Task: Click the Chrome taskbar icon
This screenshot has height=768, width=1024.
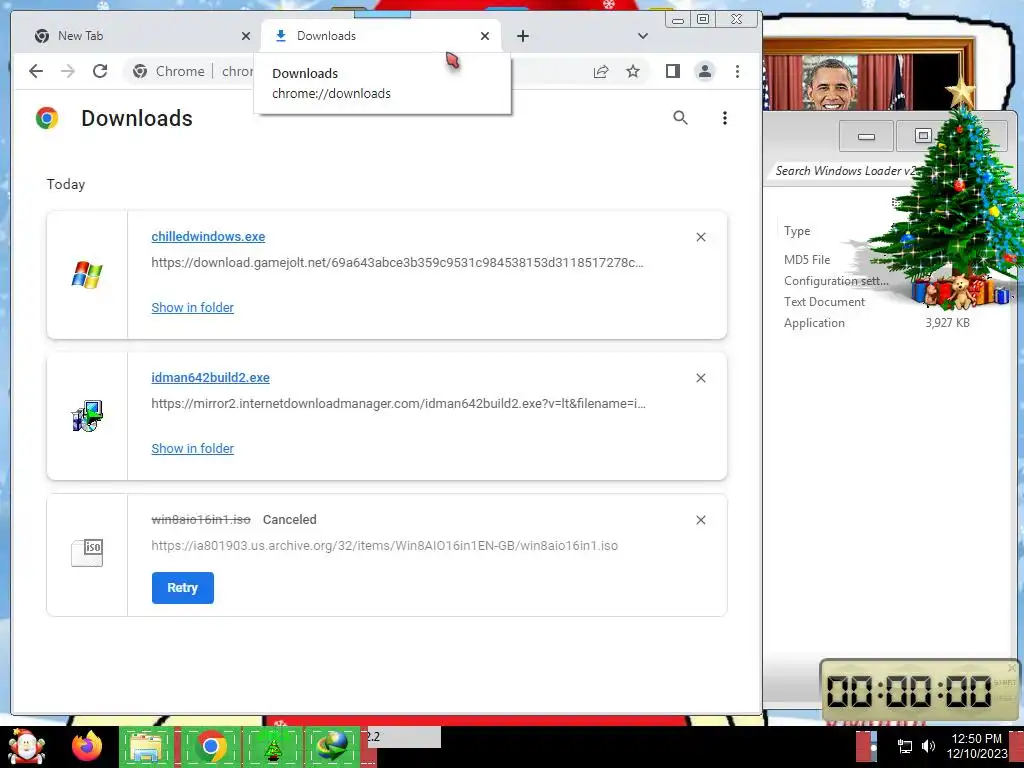Action: pyautogui.click(x=210, y=746)
